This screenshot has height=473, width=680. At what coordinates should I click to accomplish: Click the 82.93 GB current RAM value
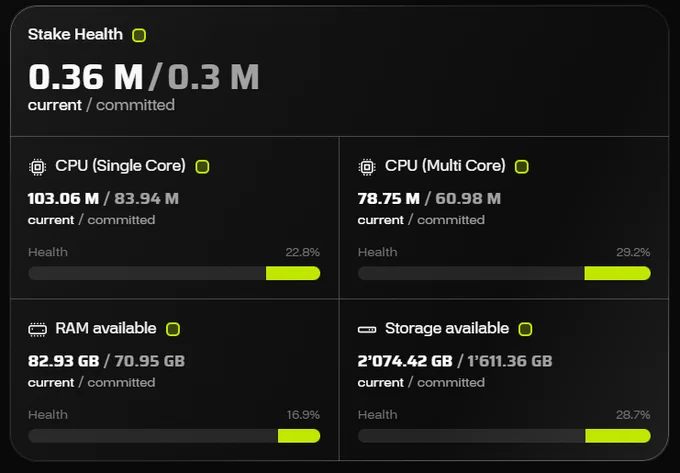click(63, 361)
